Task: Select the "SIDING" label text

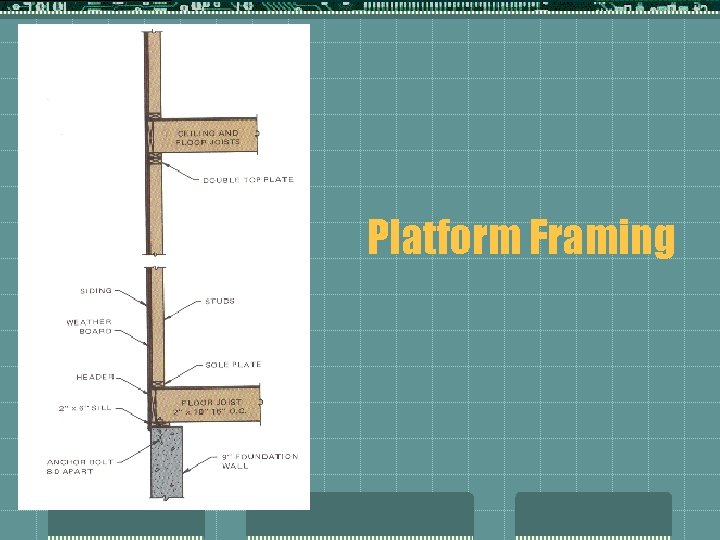Action: (95, 291)
